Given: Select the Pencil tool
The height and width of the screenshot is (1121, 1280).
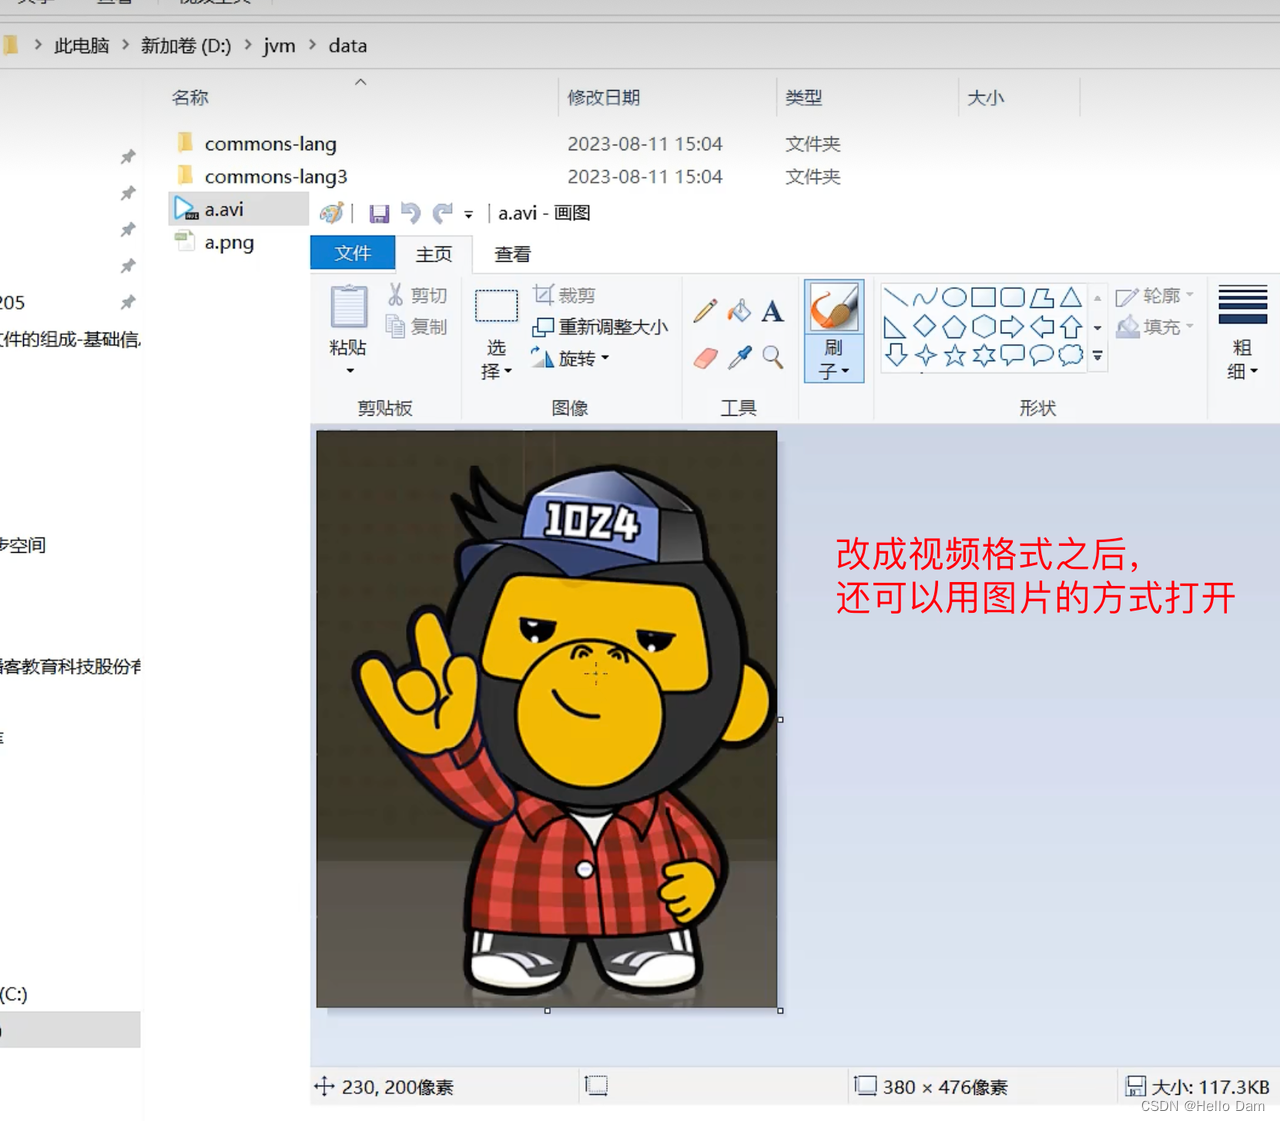Looking at the screenshot, I should 705,310.
